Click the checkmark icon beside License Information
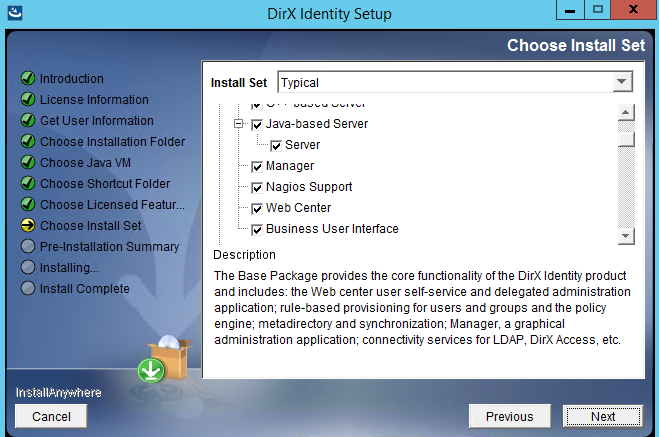The image size is (659, 437). 28,100
